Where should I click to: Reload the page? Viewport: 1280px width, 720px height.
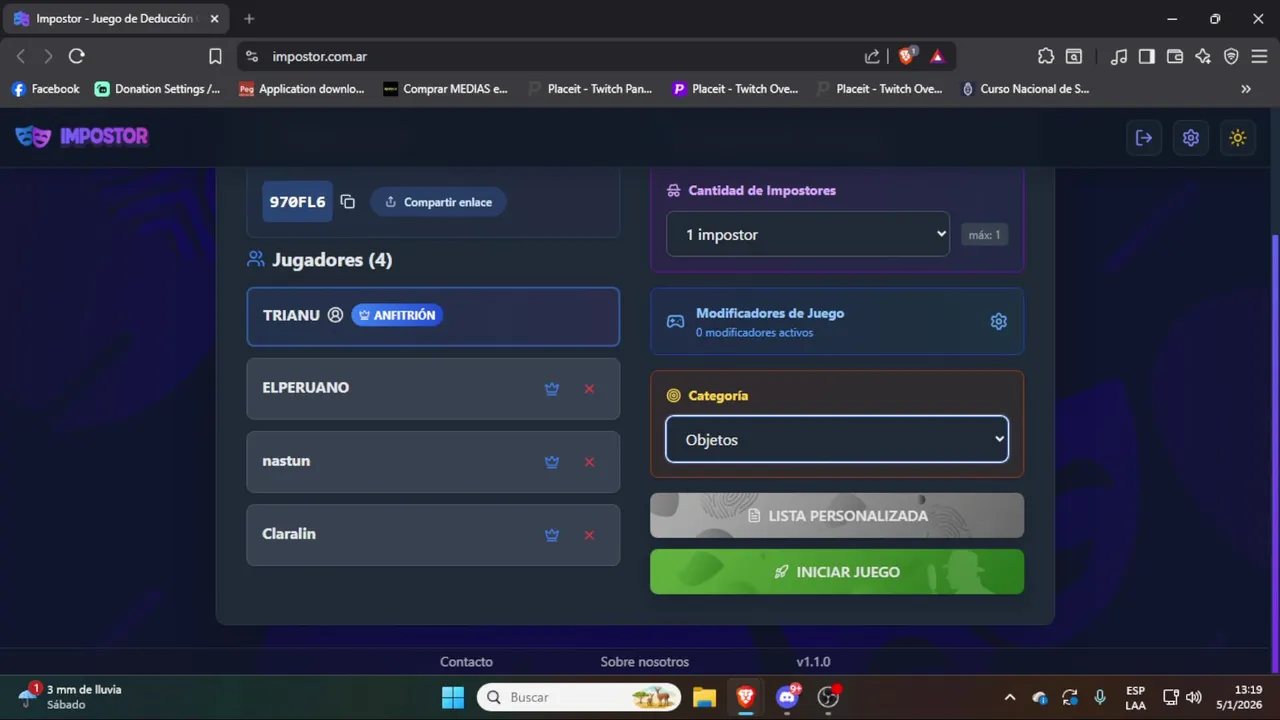point(76,57)
